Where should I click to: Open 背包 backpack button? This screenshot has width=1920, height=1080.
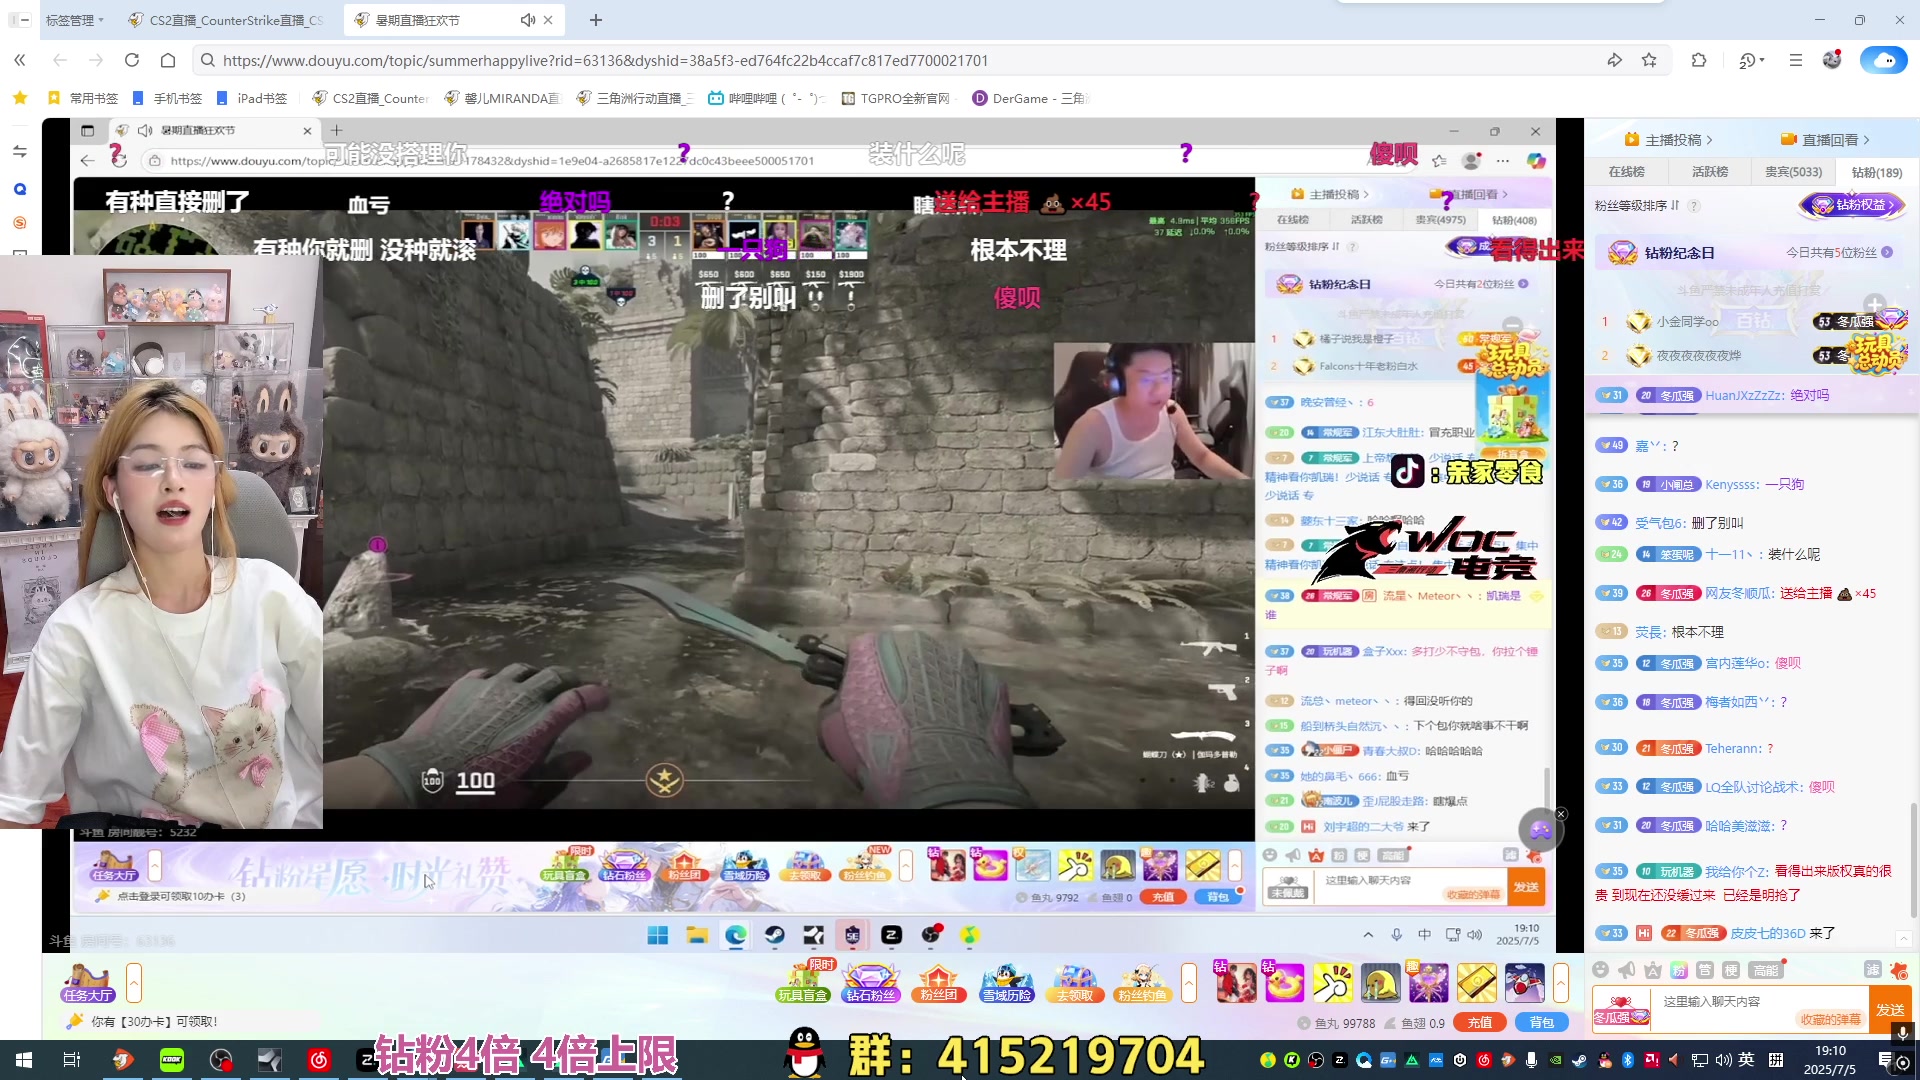(x=1542, y=1023)
